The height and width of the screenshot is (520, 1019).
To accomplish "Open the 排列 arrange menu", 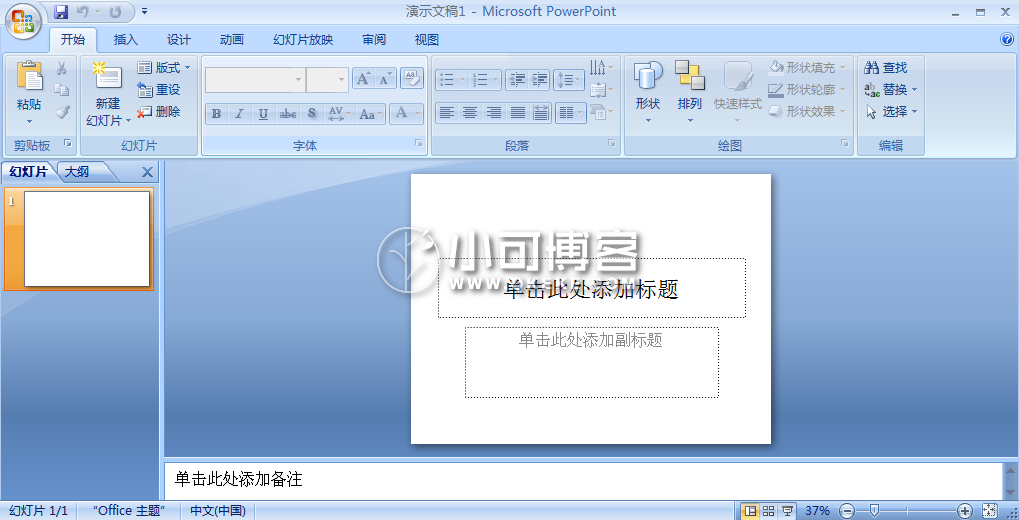I will (x=690, y=91).
